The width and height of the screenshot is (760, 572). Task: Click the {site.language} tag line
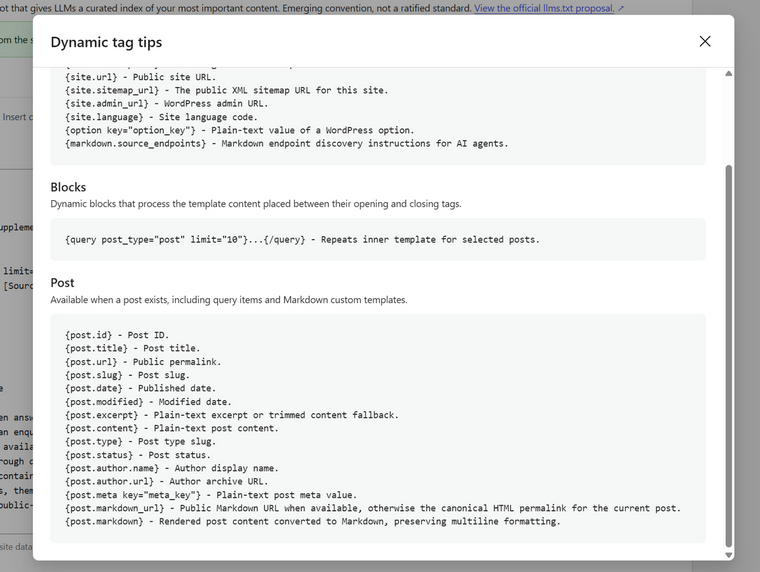(161, 117)
